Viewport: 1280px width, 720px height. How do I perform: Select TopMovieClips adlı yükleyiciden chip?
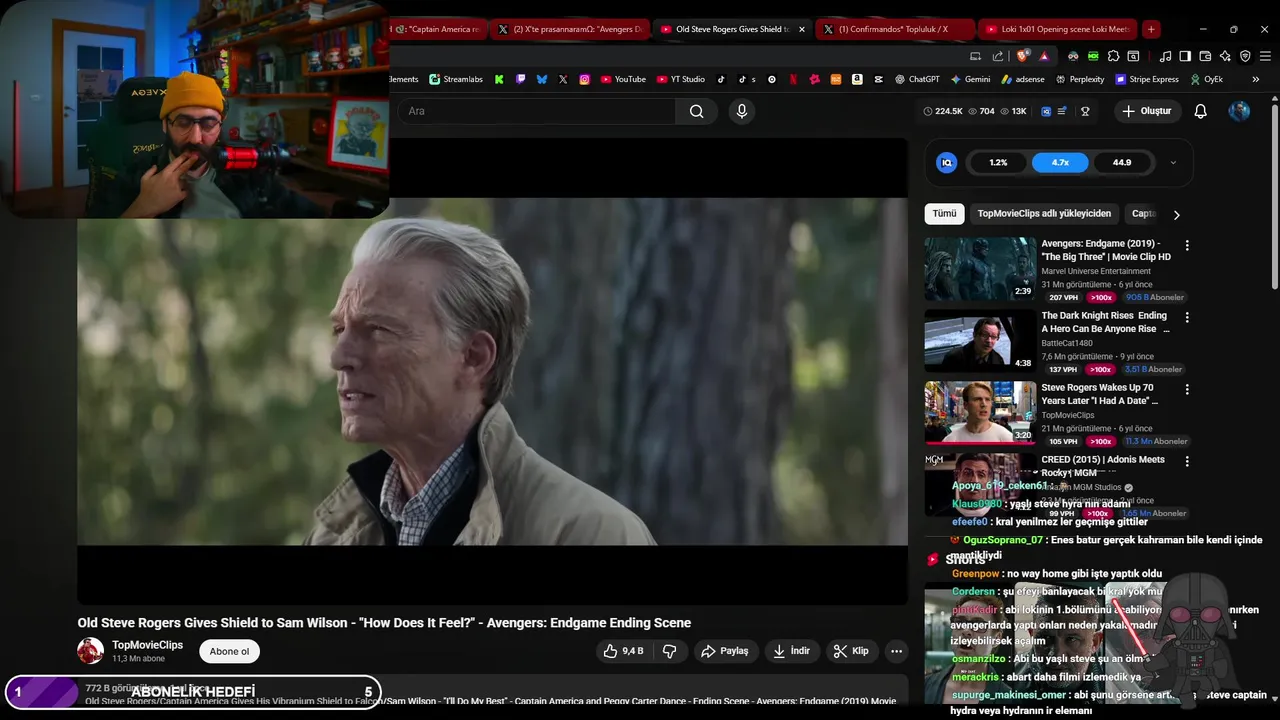(1044, 214)
